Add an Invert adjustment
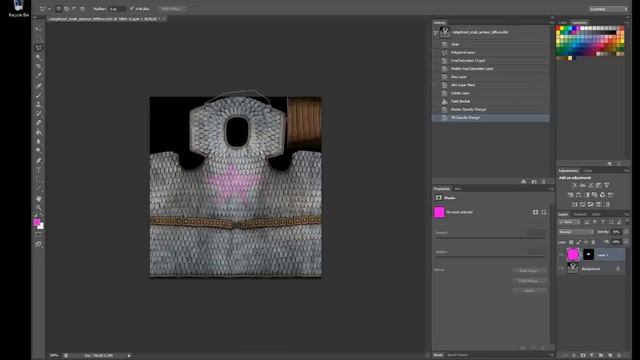Screen dimensions: 640x360 [x=575, y=204]
